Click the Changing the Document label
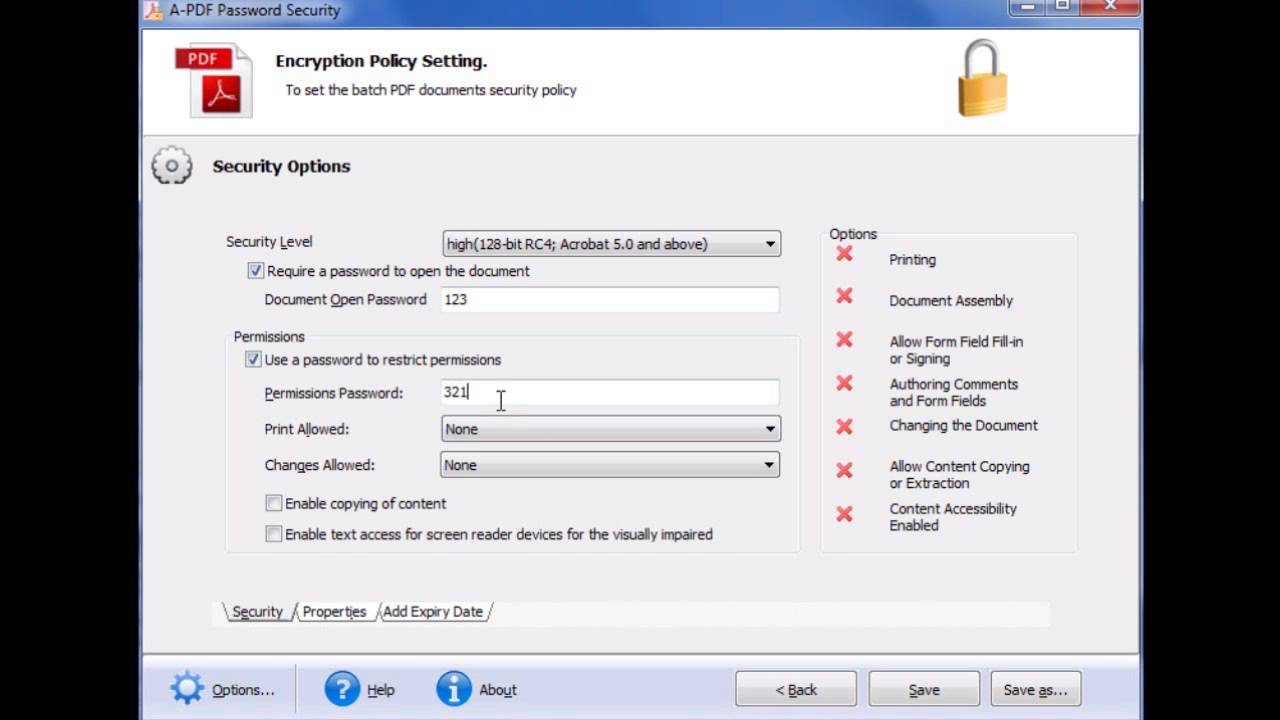This screenshot has height=720, width=1280. (x=964, y=425)
